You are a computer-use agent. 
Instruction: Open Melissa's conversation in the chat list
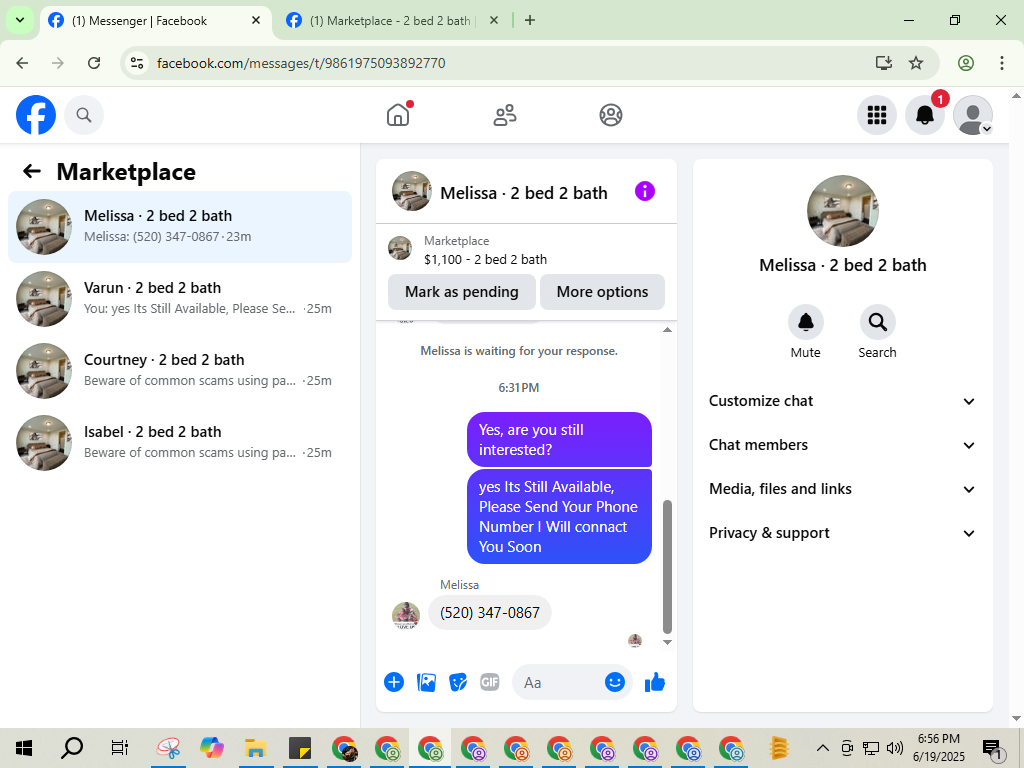[x=180, y=227]
